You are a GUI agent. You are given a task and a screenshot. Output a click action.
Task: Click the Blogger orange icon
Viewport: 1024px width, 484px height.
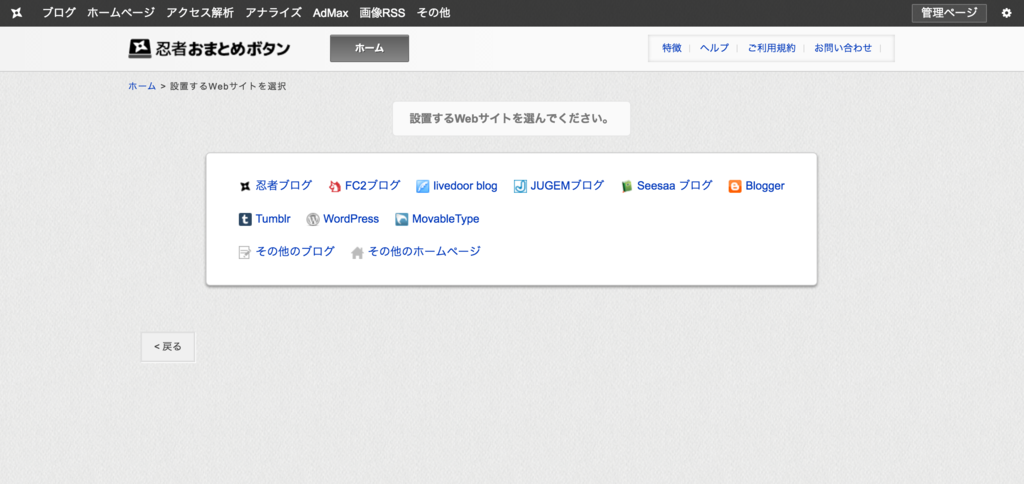735,186
